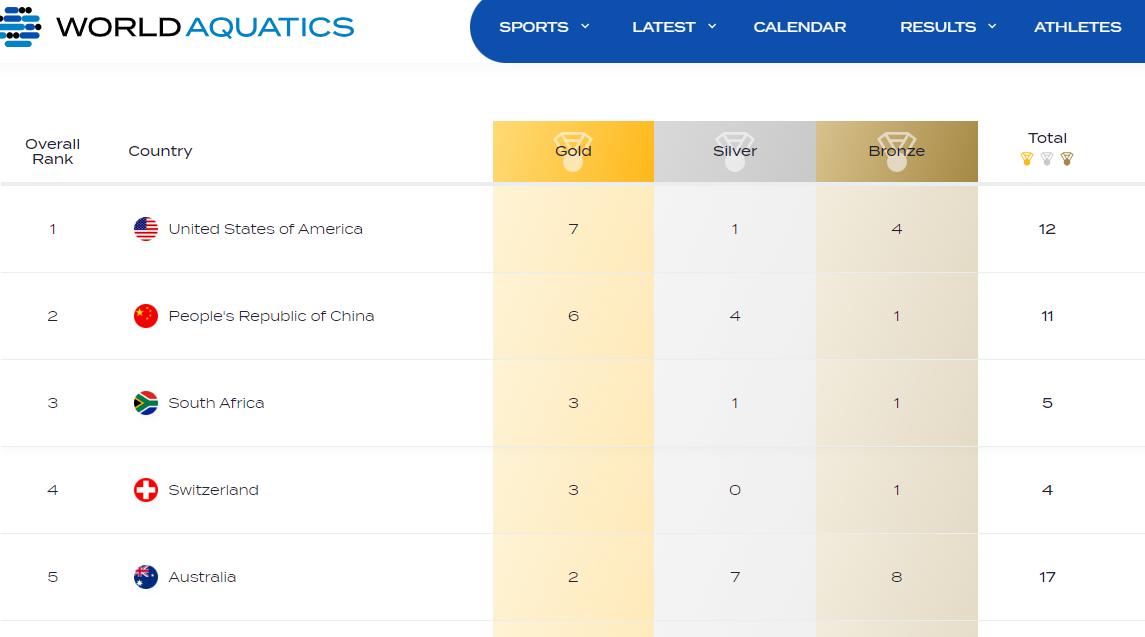Screen dimensions: 1145x637
Task: Click the gold medal icon under Total
Action: pyautogui.click(x=1027, y=159)
